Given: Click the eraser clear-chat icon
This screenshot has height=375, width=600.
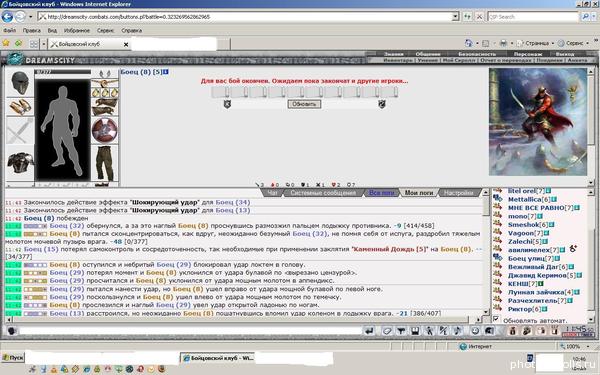Looking at the screenshot, I should pos(387,331).
